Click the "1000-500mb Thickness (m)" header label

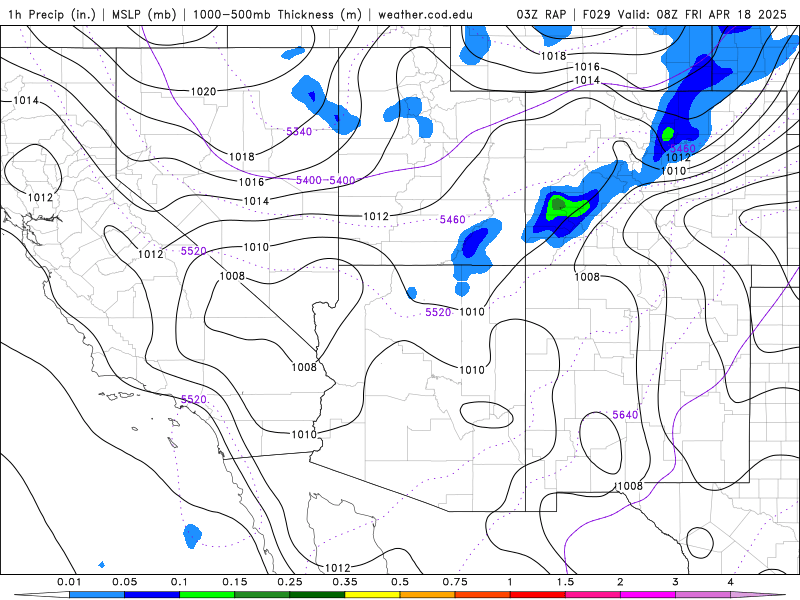(277, 14)
